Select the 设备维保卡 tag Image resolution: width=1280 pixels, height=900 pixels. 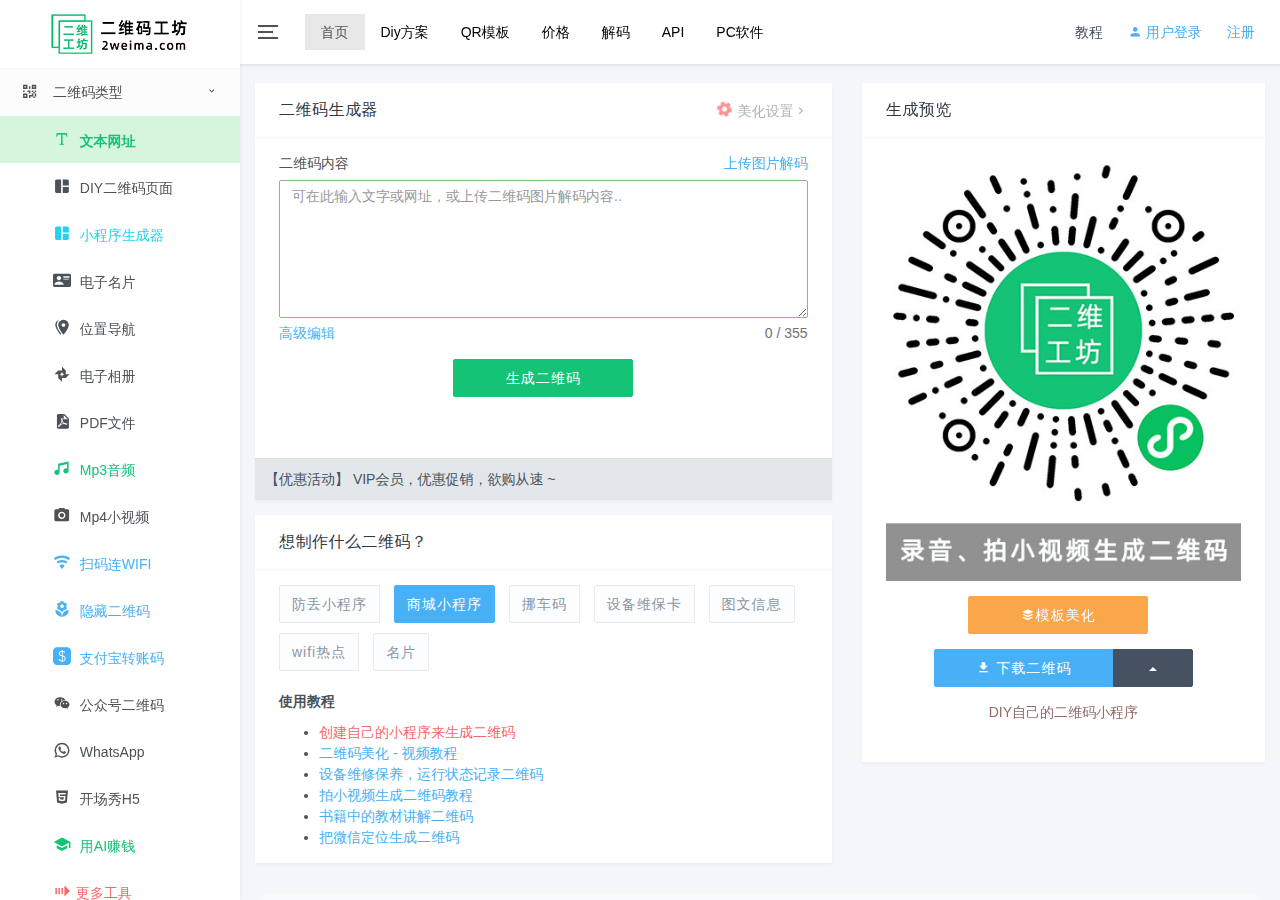click(x=644, y=604)
